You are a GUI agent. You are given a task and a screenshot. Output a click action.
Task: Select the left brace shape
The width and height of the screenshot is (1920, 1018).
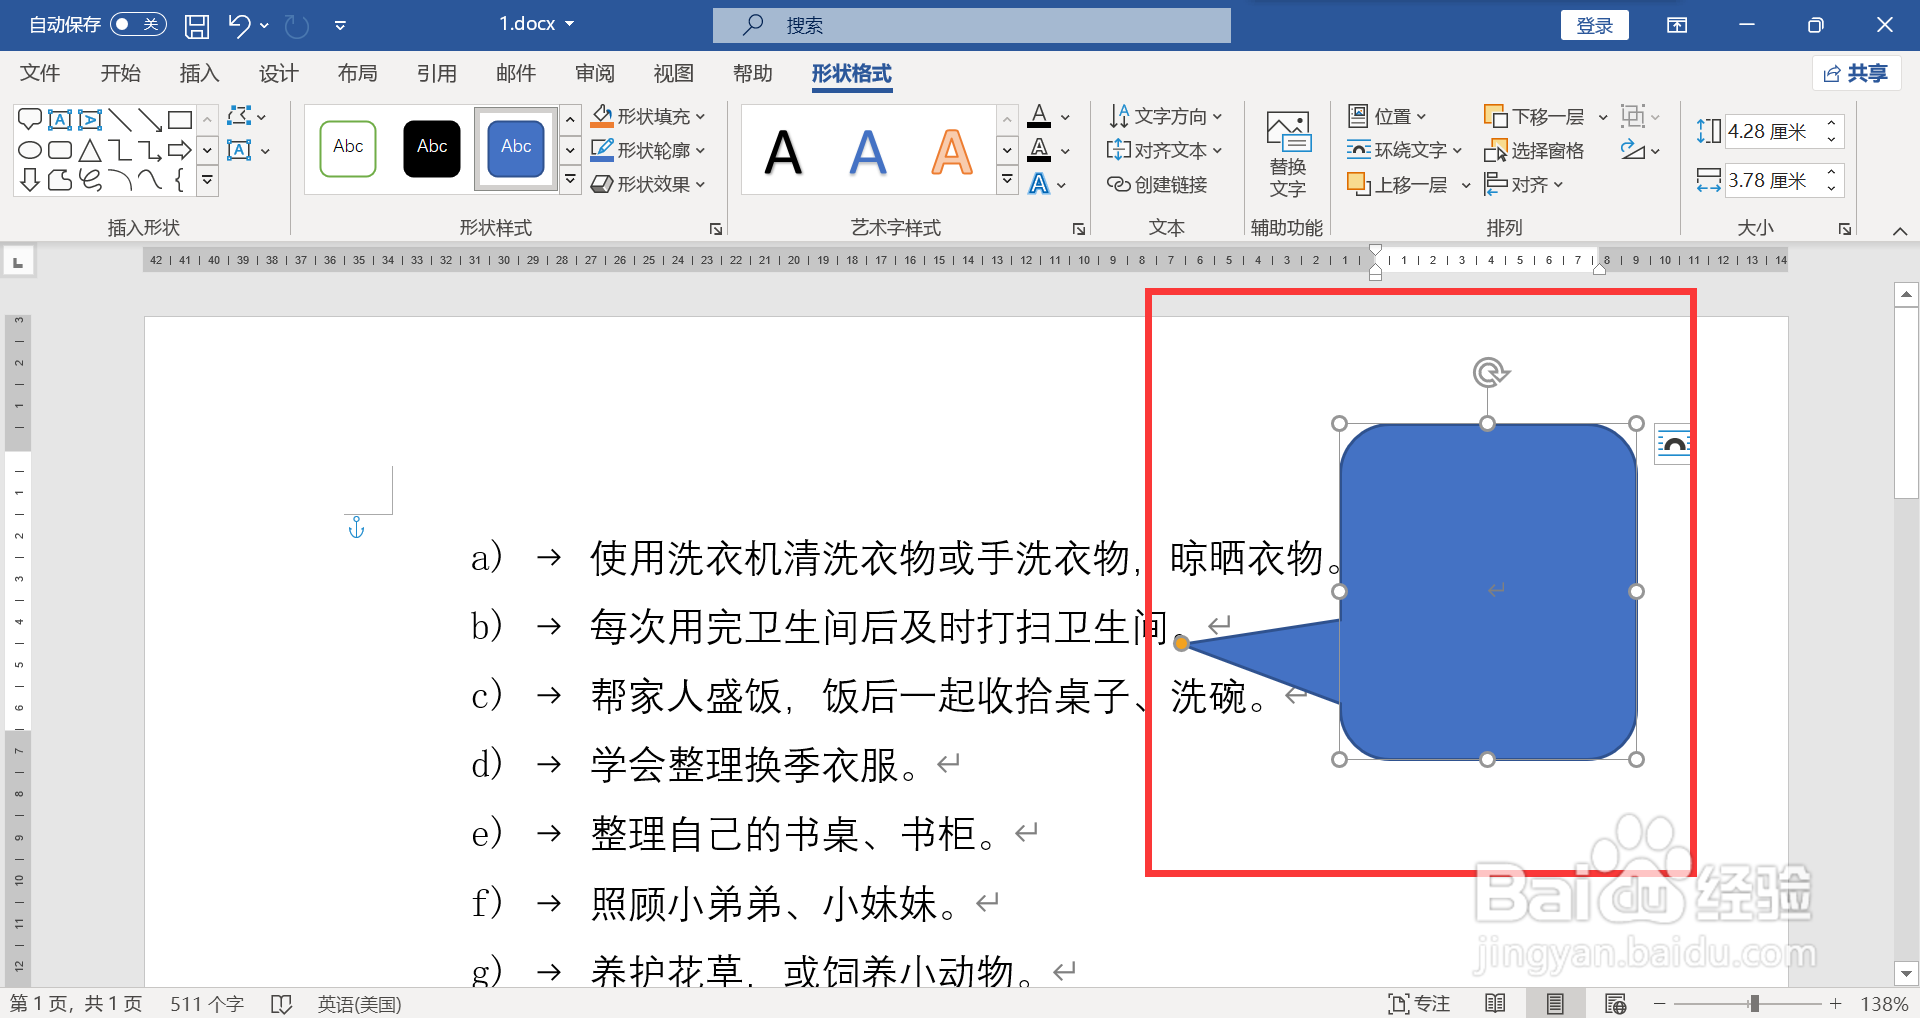(x=180, y=180)
